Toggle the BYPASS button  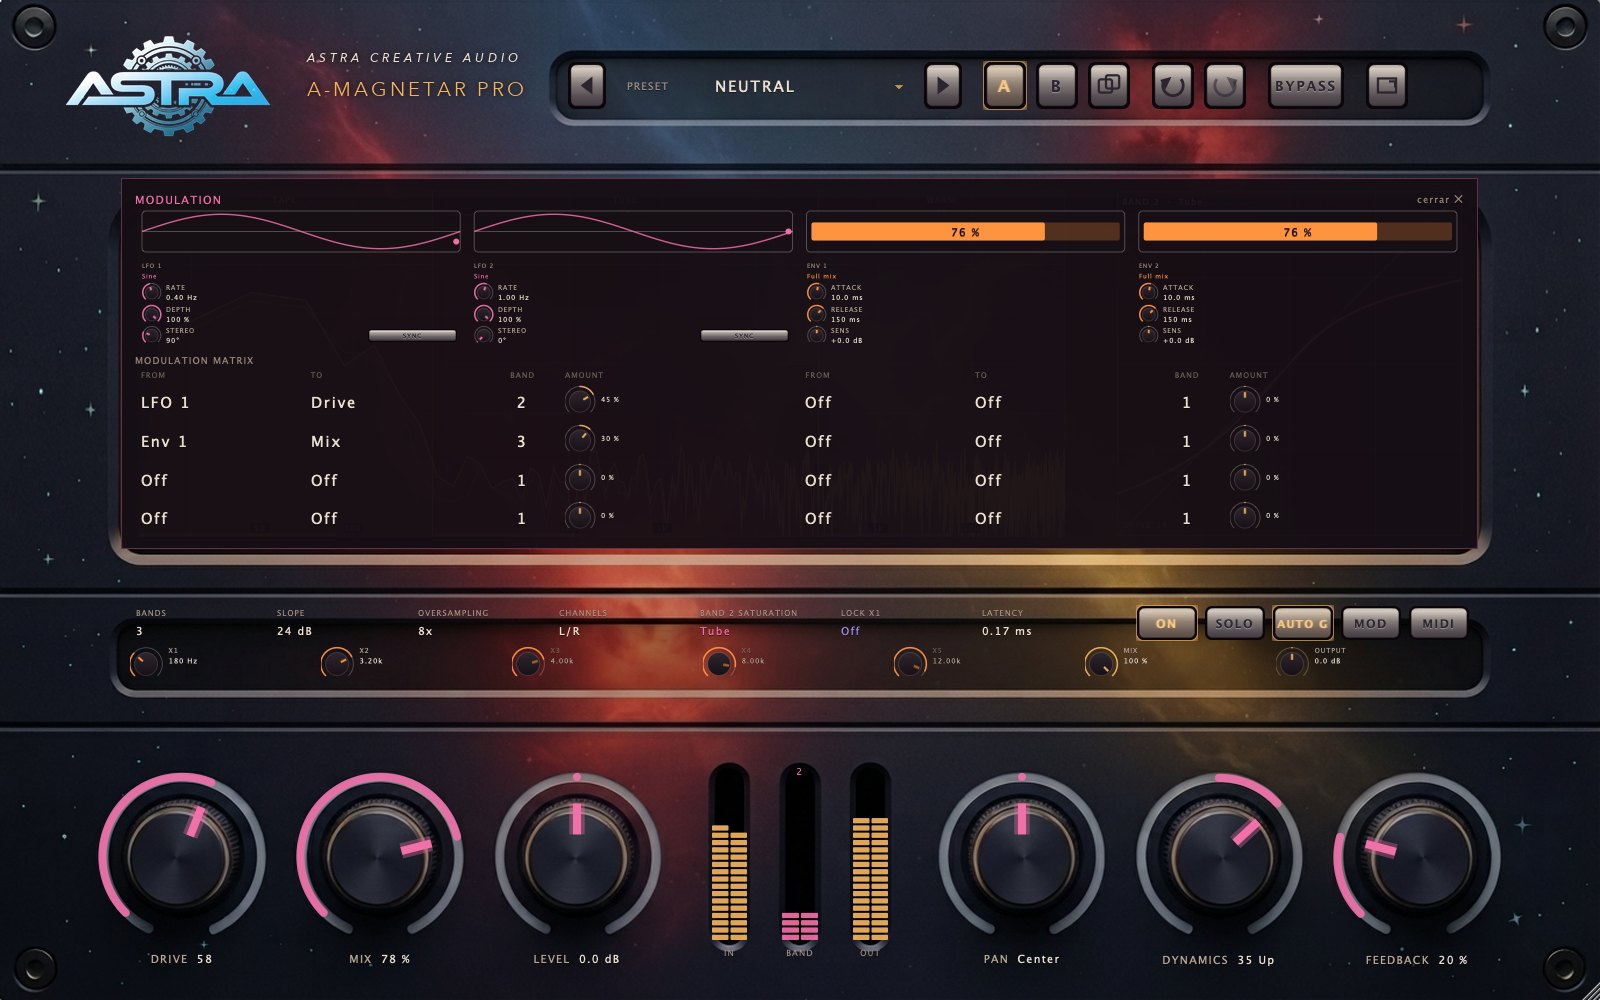1304,86
